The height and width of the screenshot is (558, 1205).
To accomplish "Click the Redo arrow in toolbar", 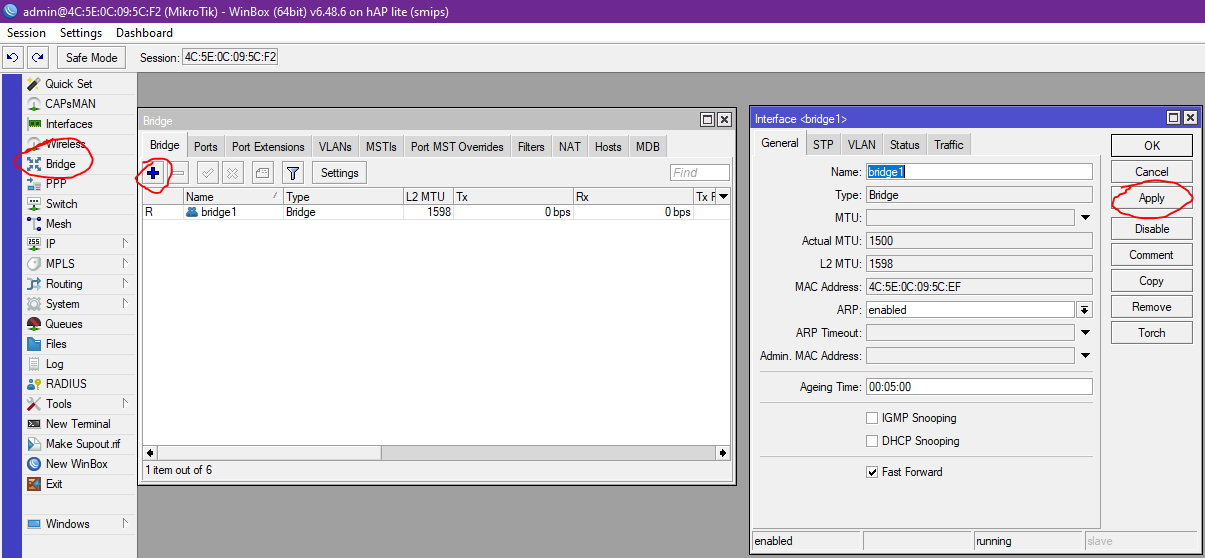I will click(37, 57).
